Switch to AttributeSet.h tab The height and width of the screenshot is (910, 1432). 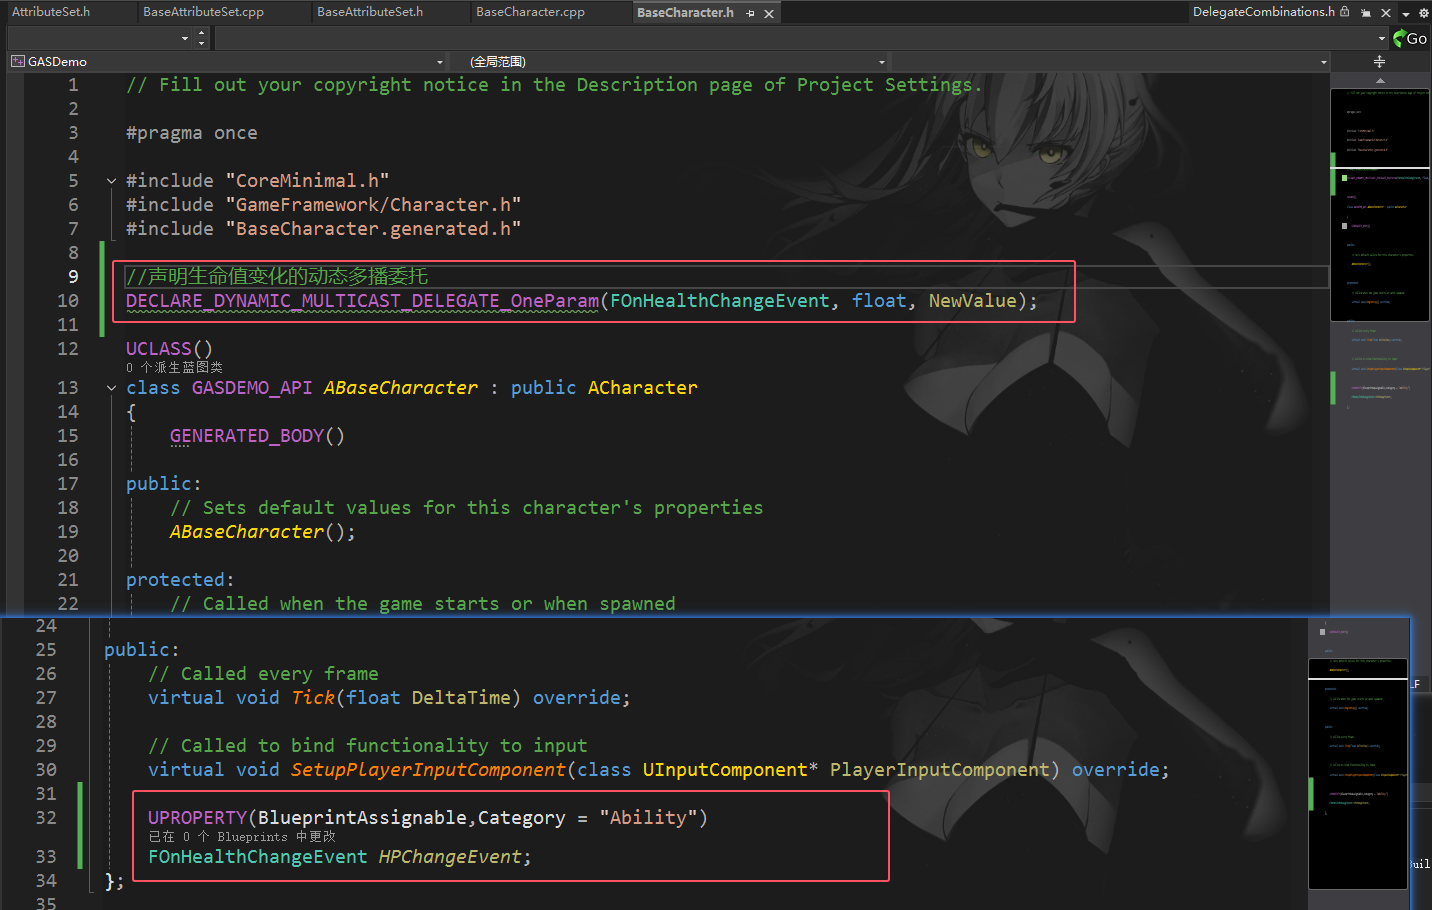point(51,12)
